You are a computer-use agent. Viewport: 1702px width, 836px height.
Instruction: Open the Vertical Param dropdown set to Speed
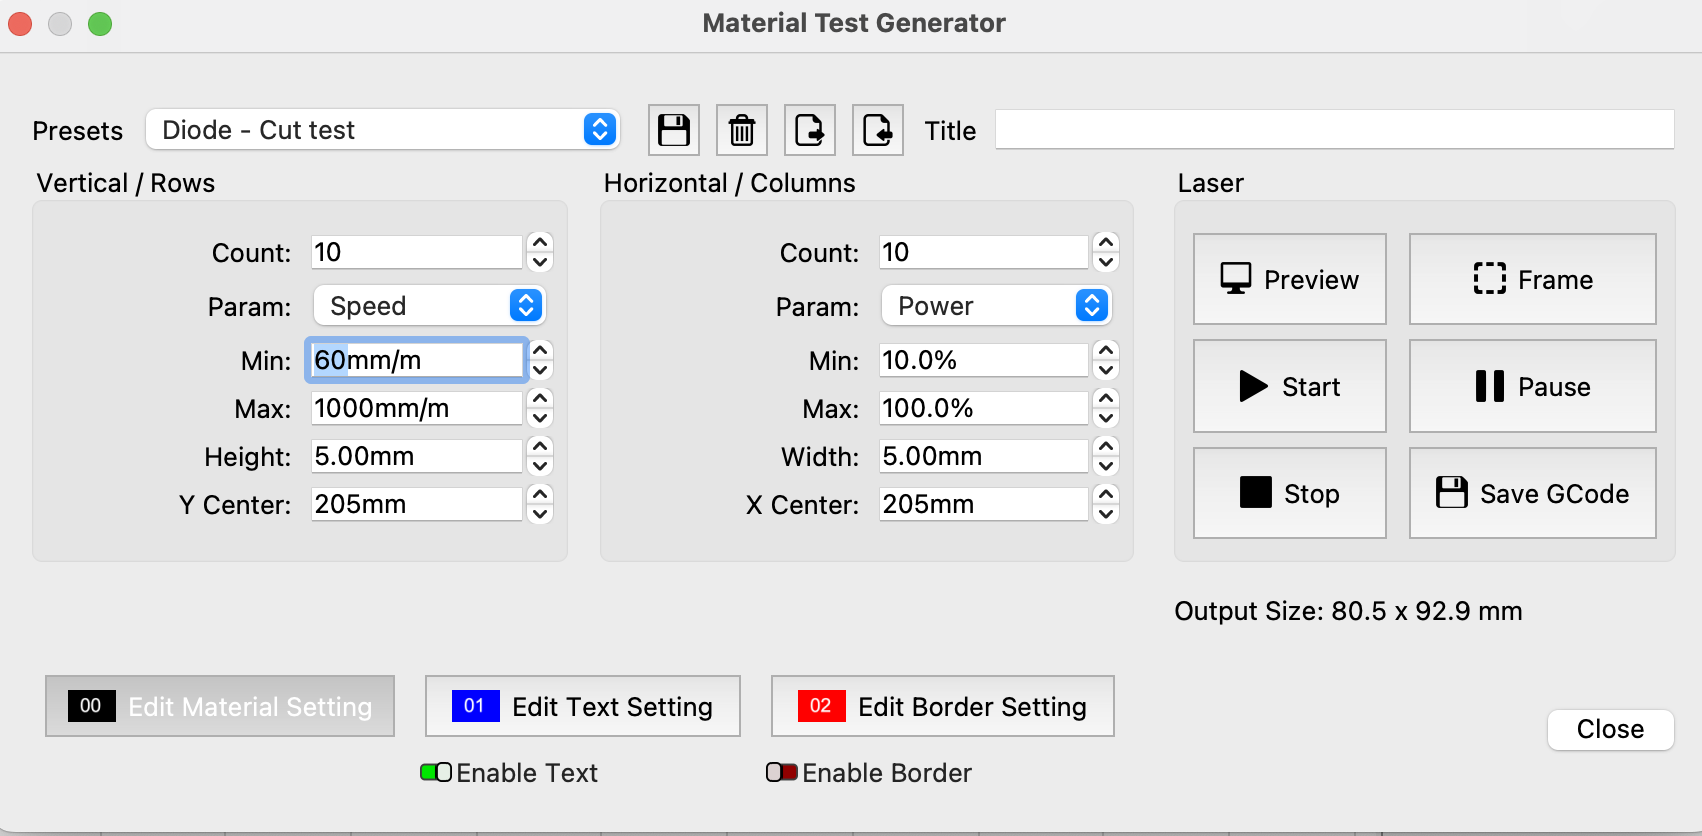429,306
